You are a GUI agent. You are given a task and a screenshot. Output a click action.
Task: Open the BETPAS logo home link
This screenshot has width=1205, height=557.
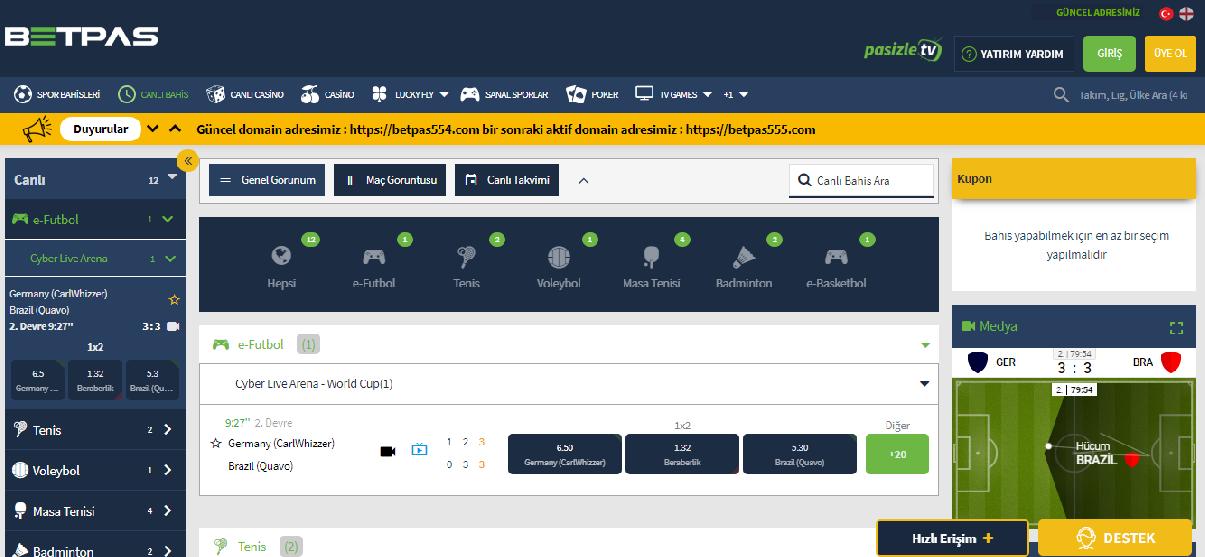(82, 37)
